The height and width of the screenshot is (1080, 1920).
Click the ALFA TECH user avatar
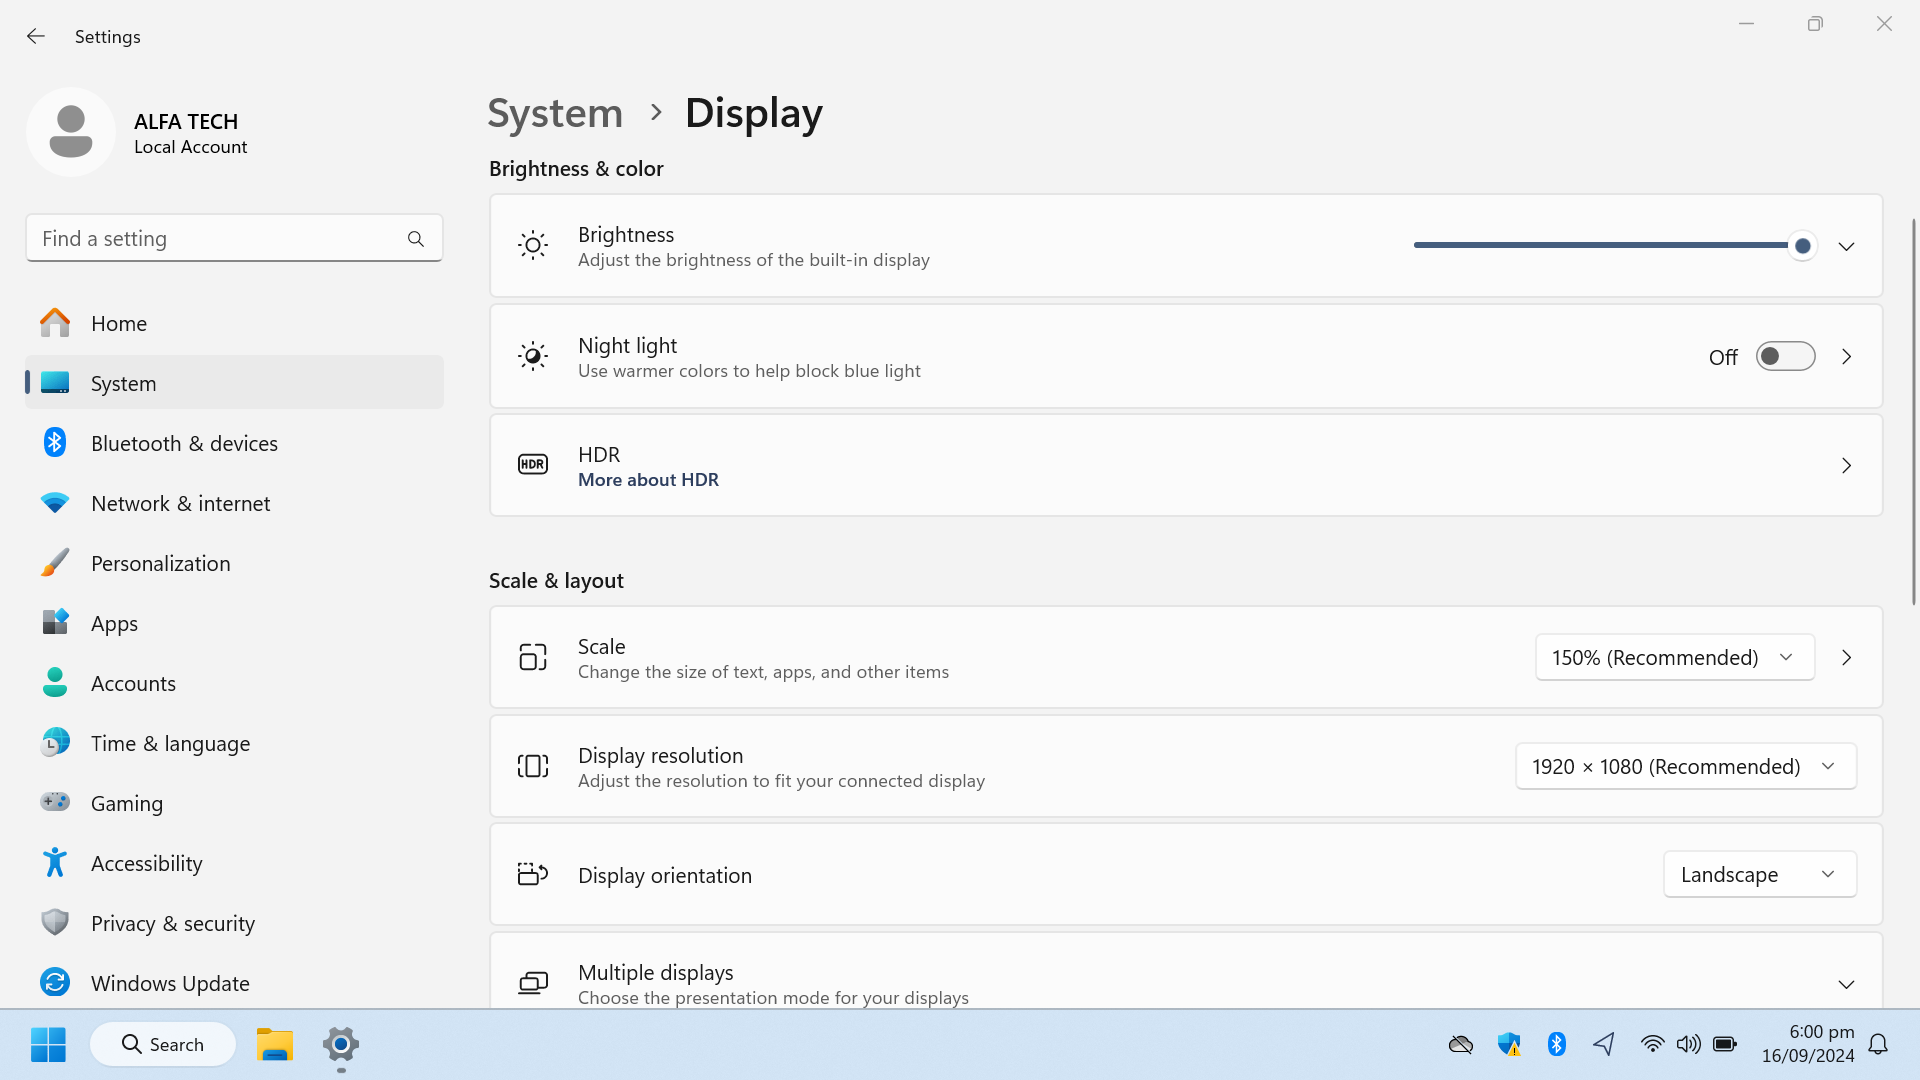pos(71,132)
